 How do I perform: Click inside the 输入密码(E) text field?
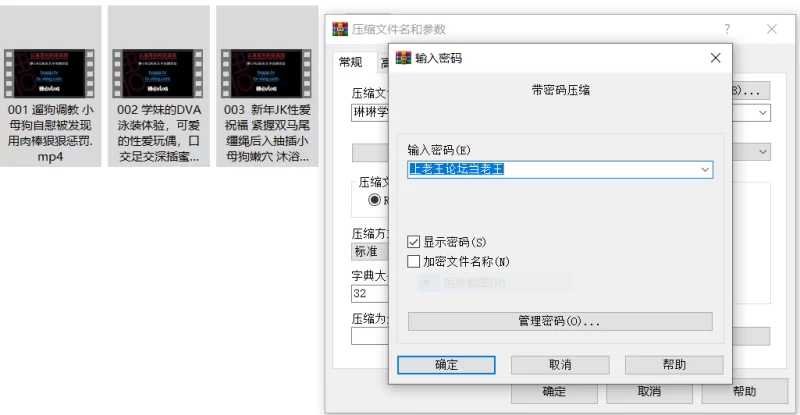[553, 169]
